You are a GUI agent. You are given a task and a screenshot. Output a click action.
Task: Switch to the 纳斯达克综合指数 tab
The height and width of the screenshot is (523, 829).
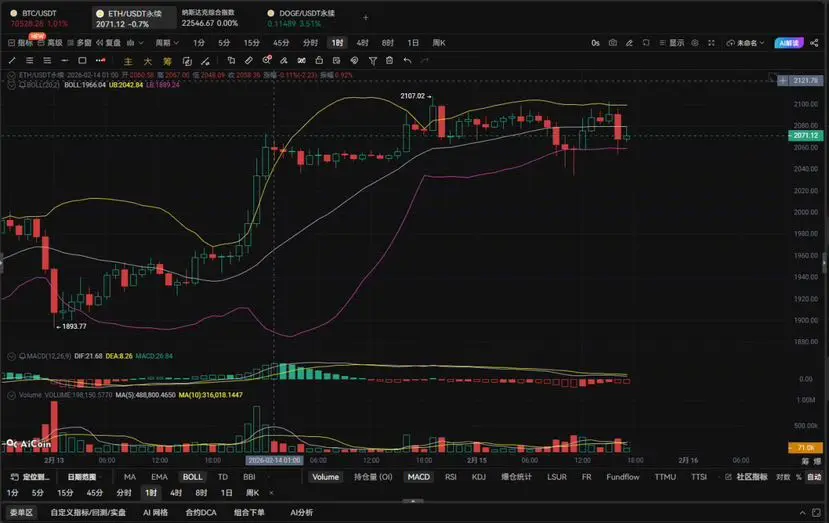[210, 18]
